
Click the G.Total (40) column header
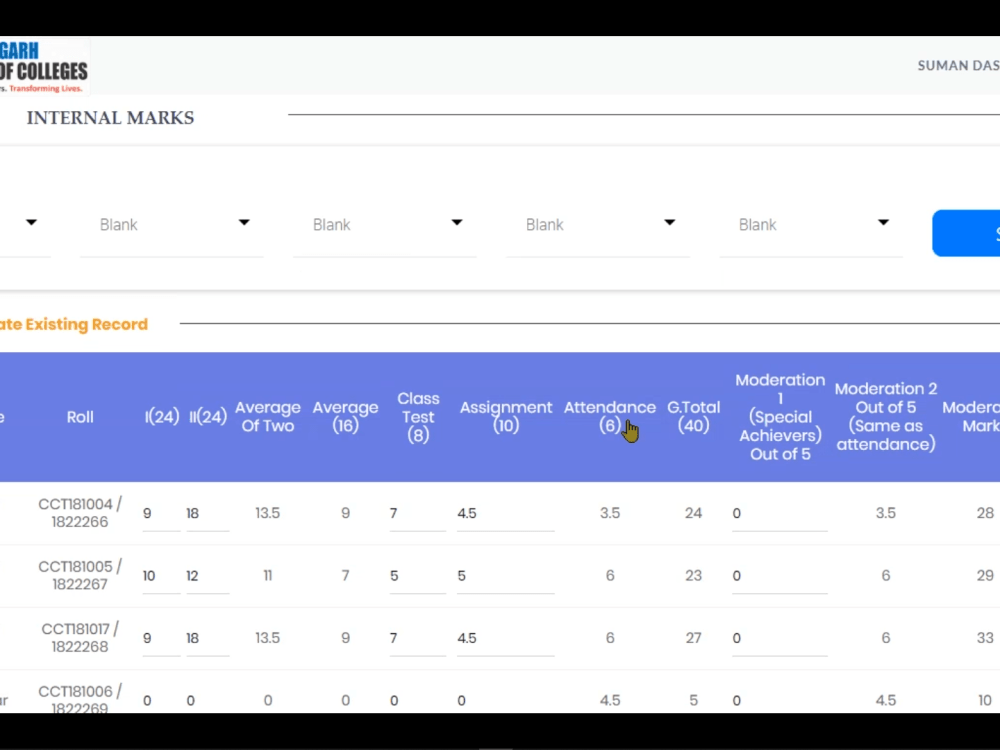[x=693, y=416]
